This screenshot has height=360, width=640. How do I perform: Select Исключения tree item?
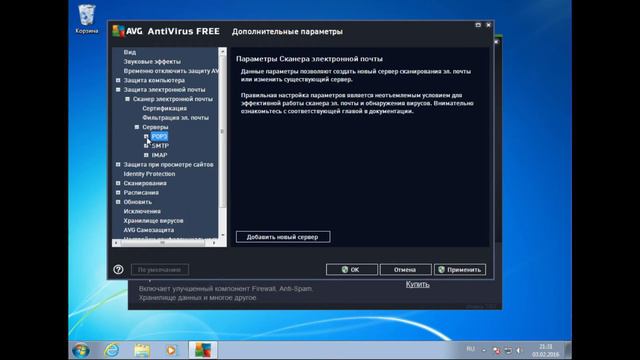point(142,211)
